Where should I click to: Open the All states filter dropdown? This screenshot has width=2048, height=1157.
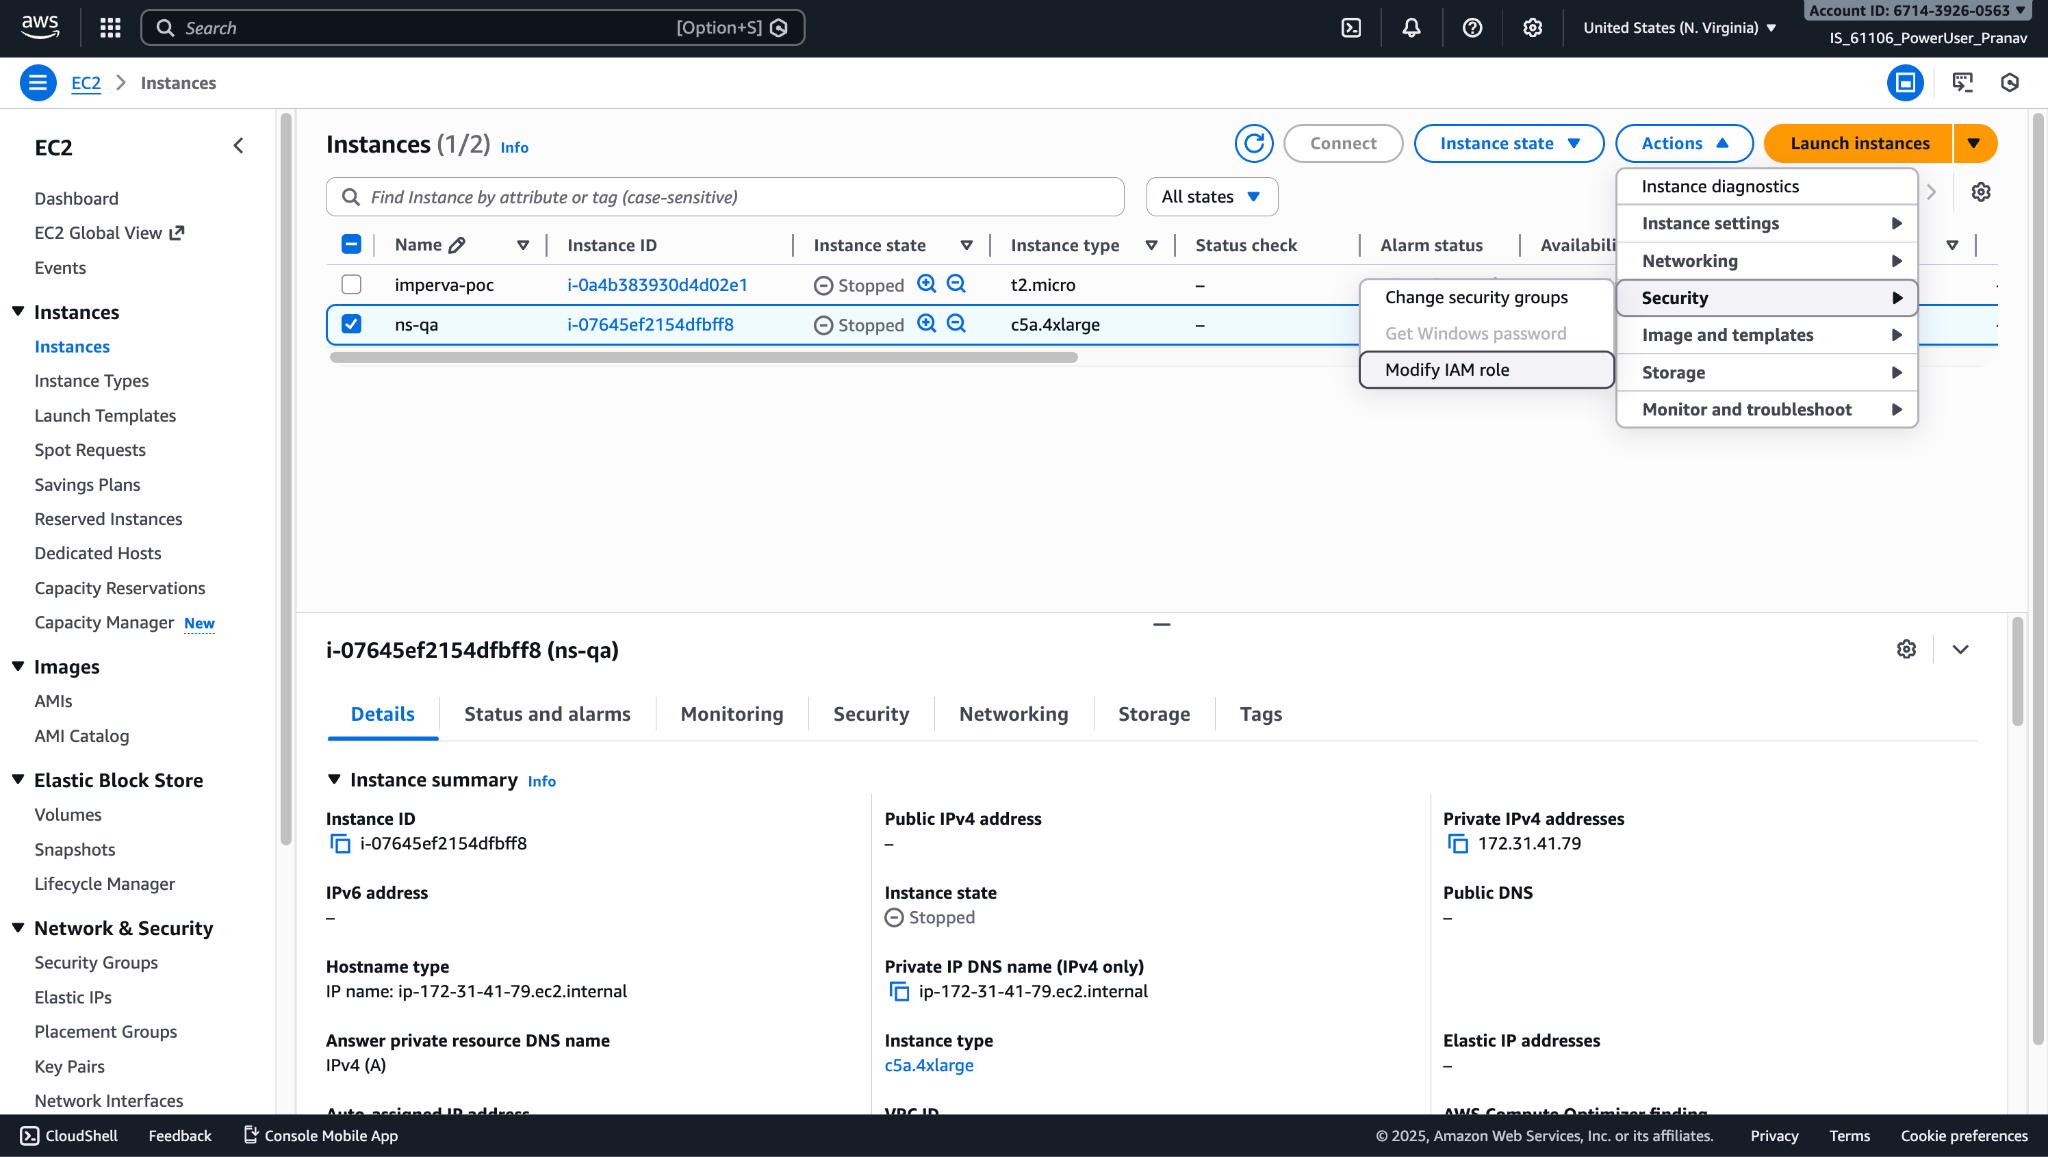pos(1211,197)
